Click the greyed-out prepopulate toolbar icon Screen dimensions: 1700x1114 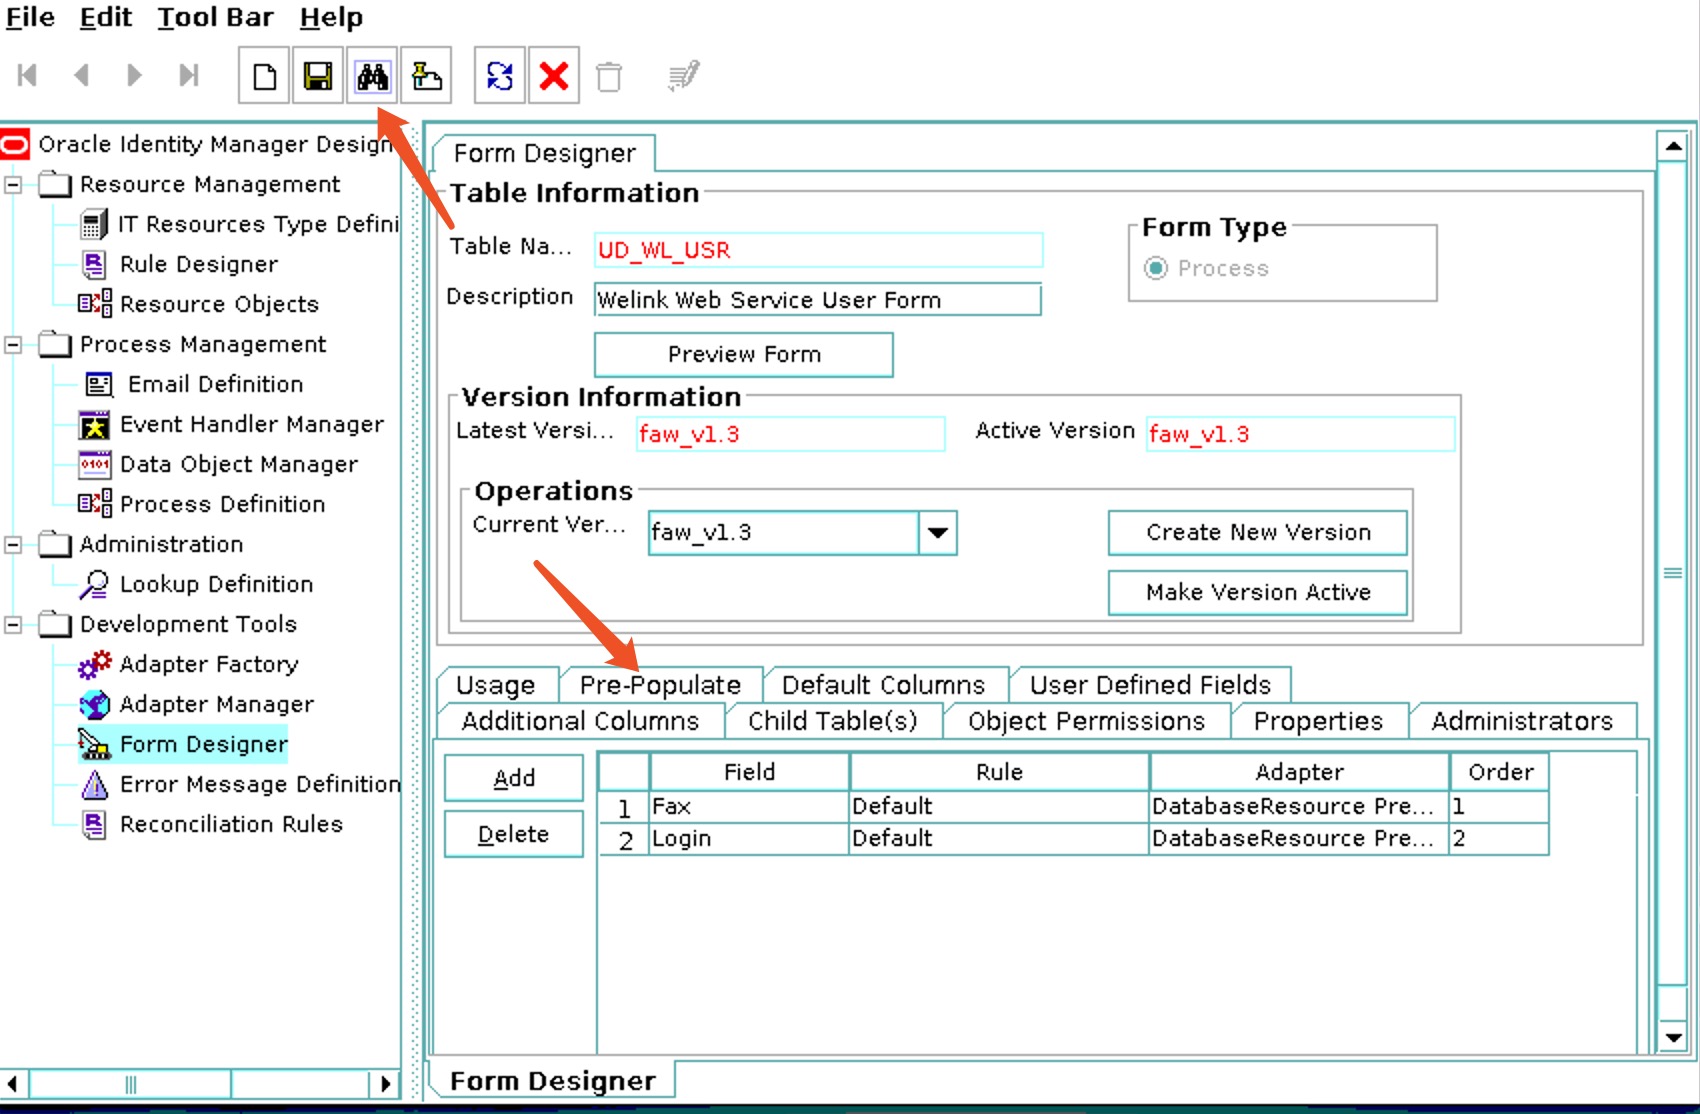pyautogui.click(x=684, y=76)
